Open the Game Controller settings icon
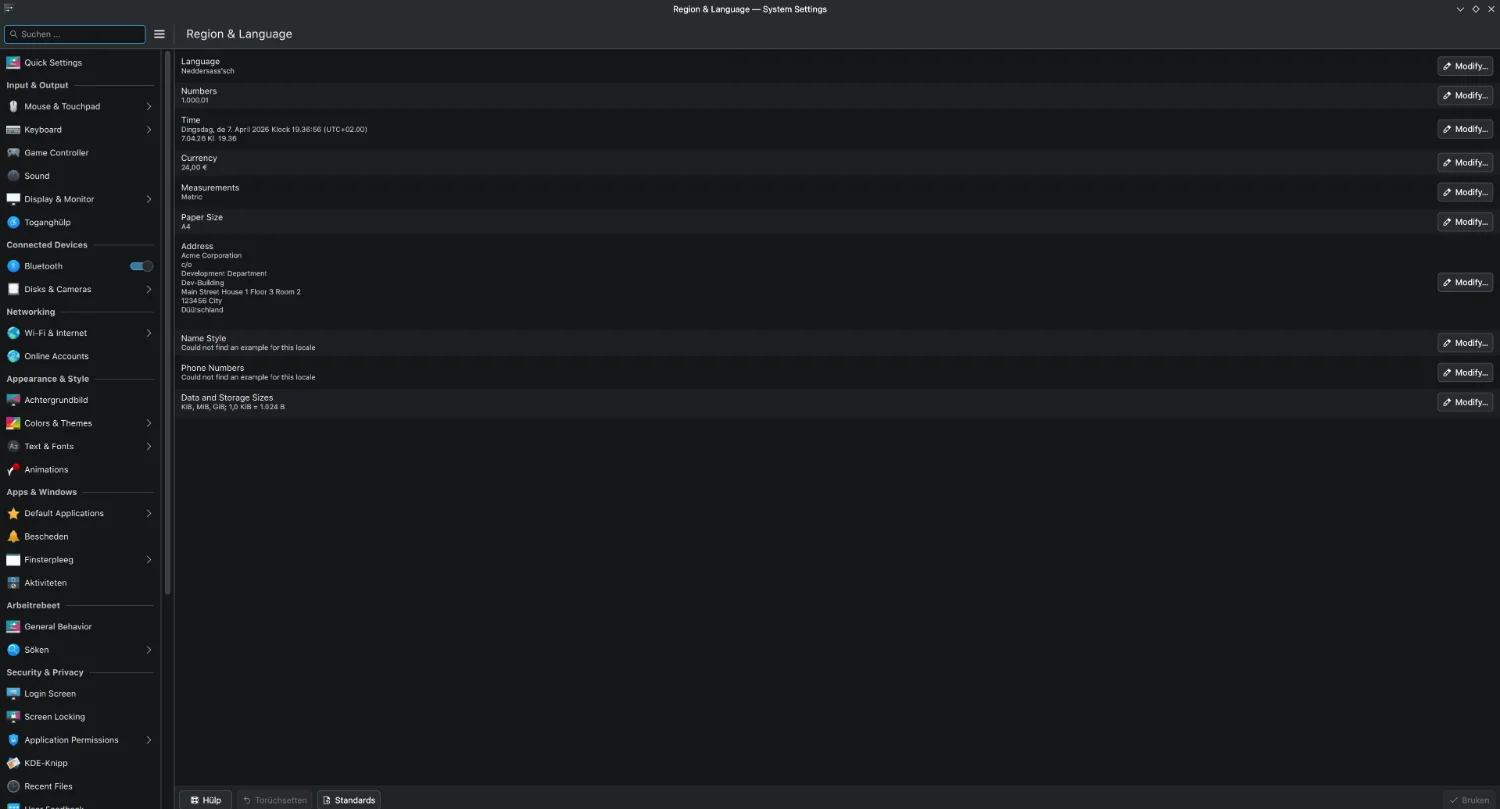1500x809 pixels. click(x=13, y=153)
